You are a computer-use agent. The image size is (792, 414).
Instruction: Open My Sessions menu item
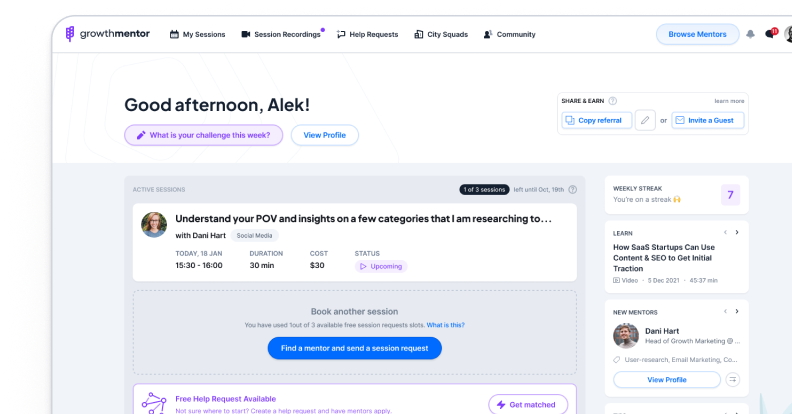(x=197, y=34)
